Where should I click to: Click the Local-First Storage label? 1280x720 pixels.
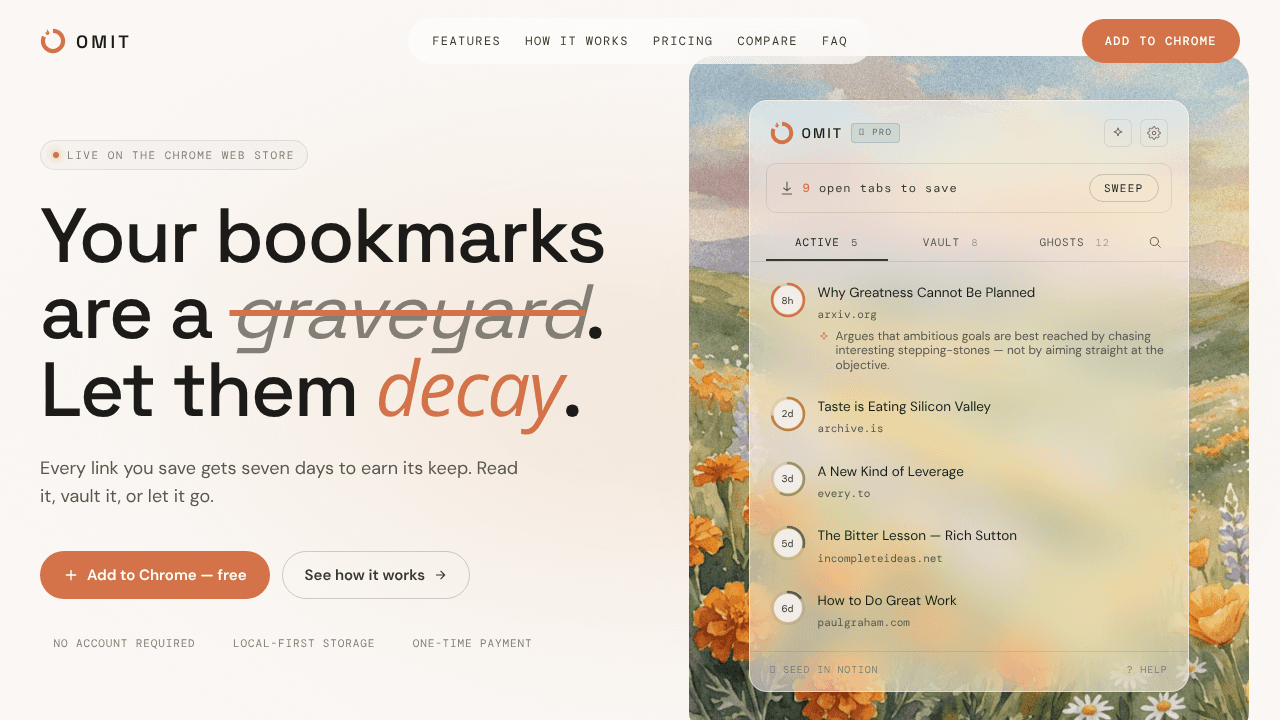pyautogui.click(x=304, y=644)
